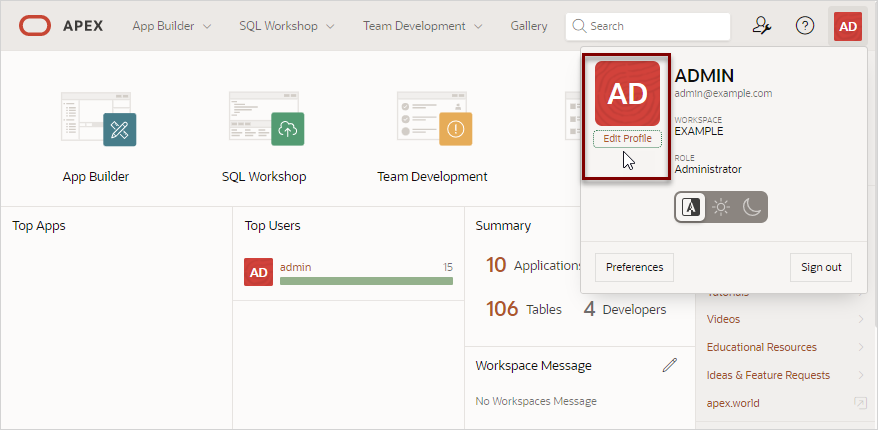Switch to dark theme mode
The height and width of the screenshot is (430, 878).
pyautogui.click(x=751, y=207)
